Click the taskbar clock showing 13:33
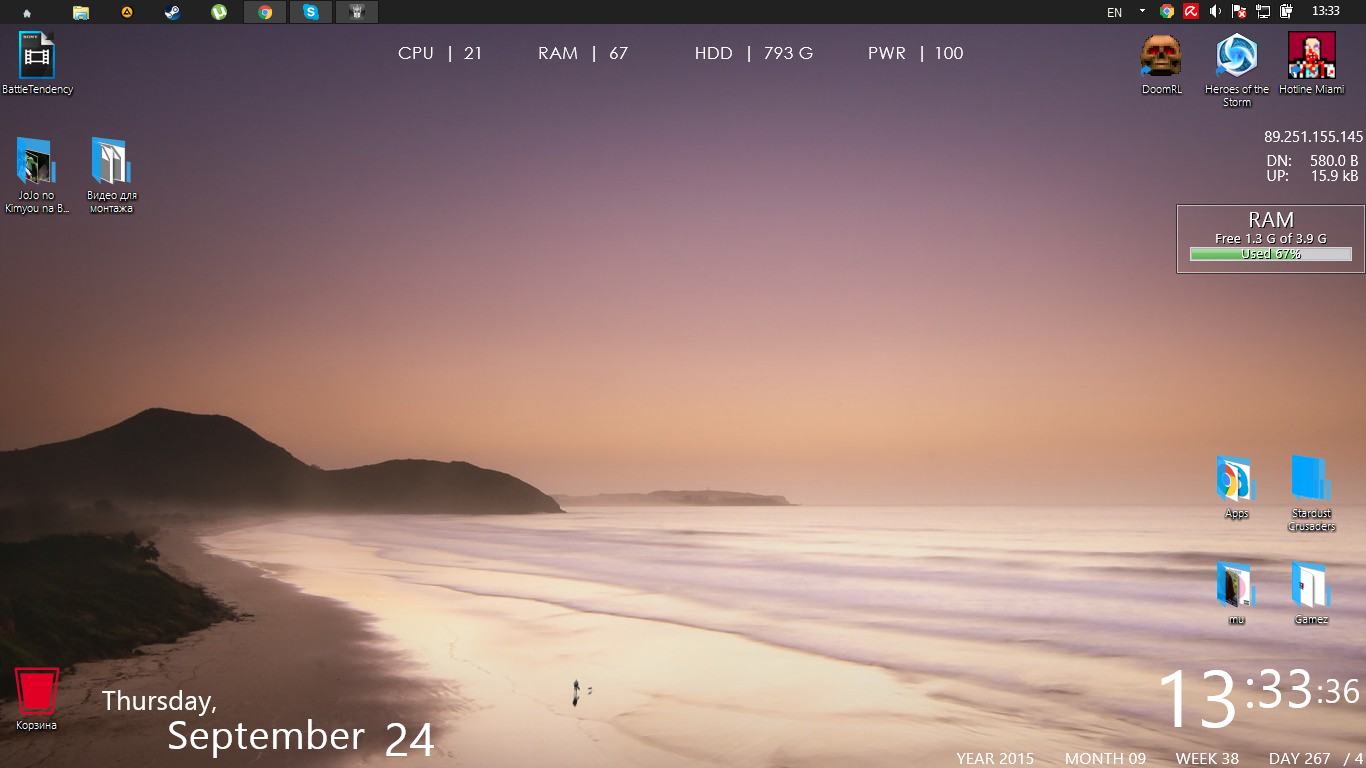Image resolution: width=1366 pixels, height=768 pixels. (x=1326, y=11)
